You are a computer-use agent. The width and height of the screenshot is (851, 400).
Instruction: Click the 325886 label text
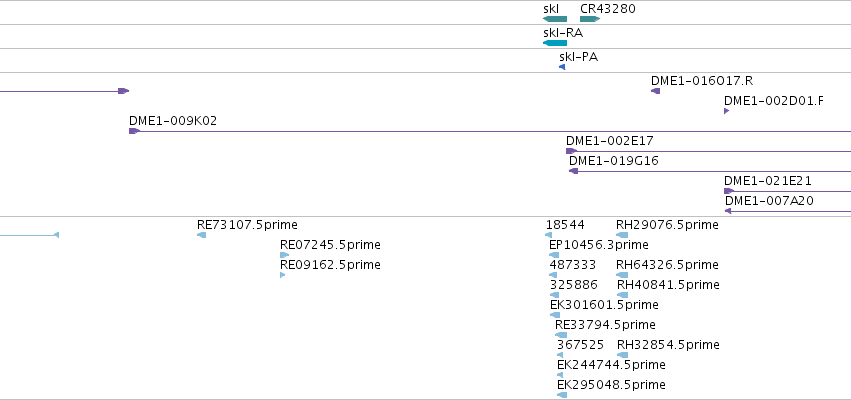[x=574, y=285]
